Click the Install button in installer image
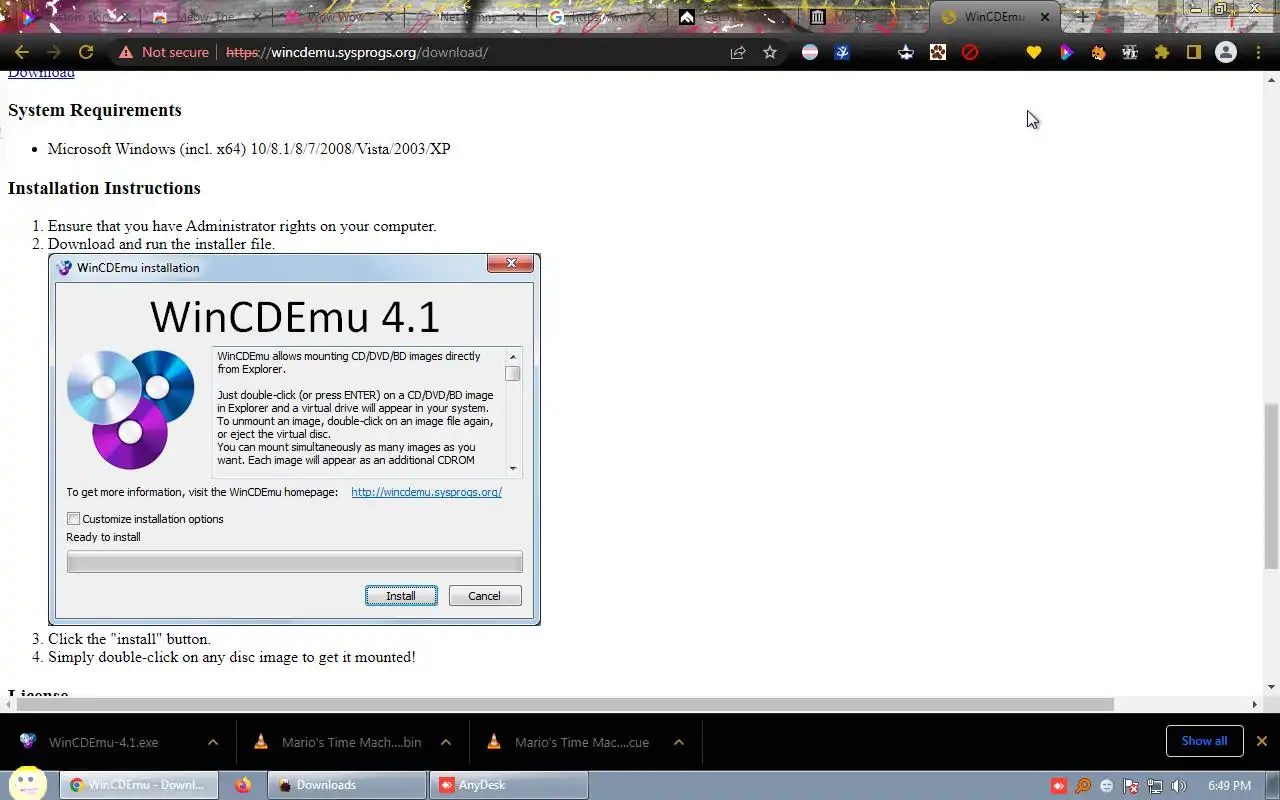 click(401, 596)
